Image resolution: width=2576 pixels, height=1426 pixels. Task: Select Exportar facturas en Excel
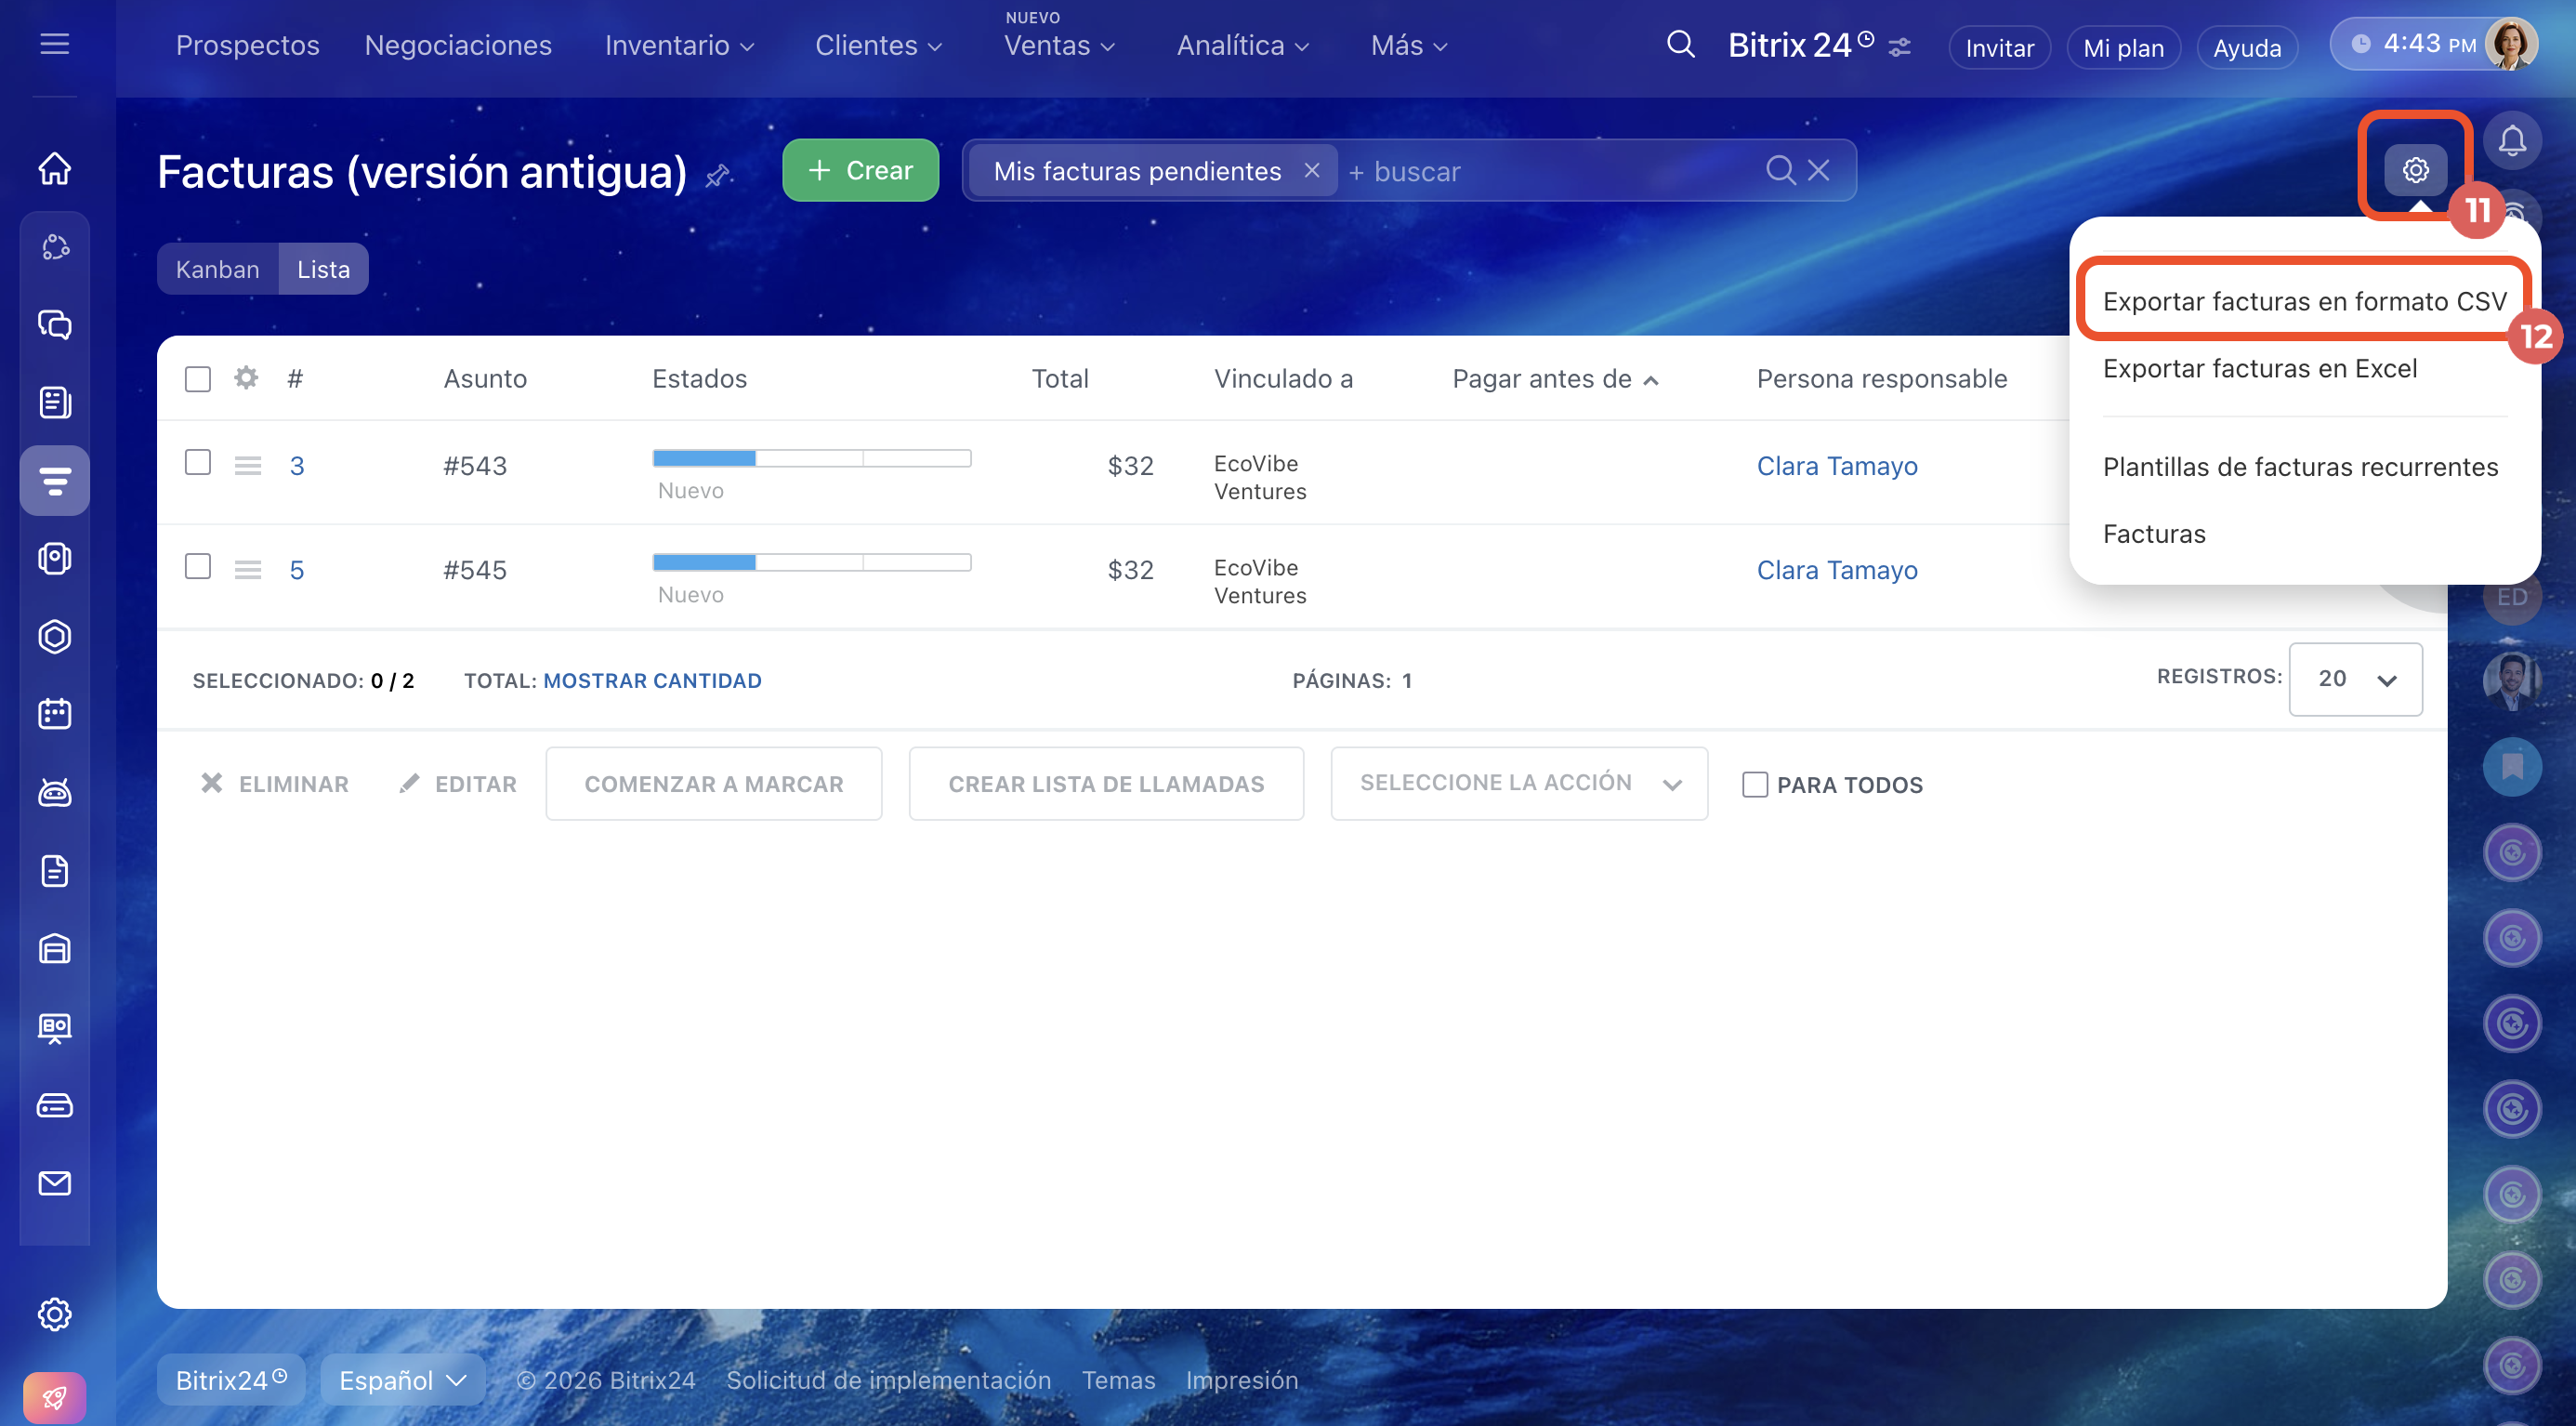pyautogui.click(x=2259, y=368)
